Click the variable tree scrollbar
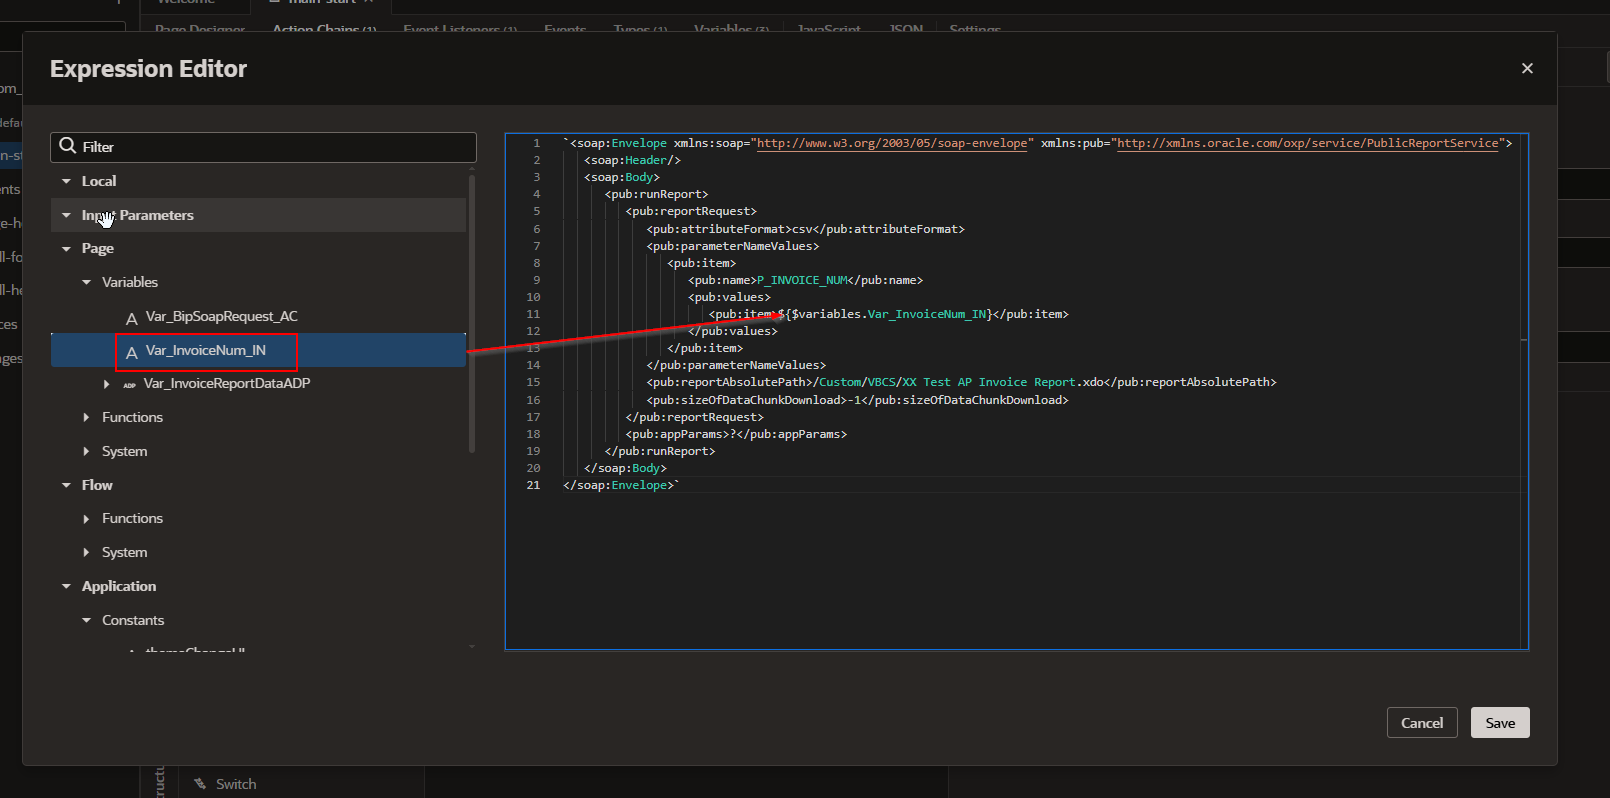 (x=471, y=313)
